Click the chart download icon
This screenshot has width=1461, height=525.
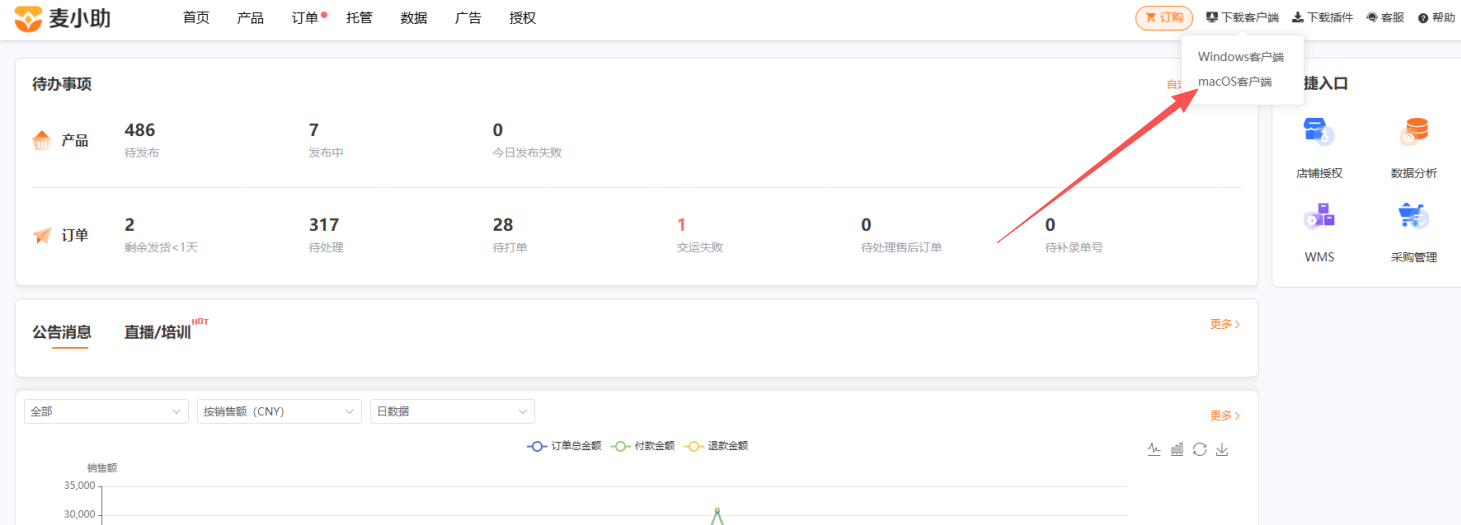coord(1222,449)
